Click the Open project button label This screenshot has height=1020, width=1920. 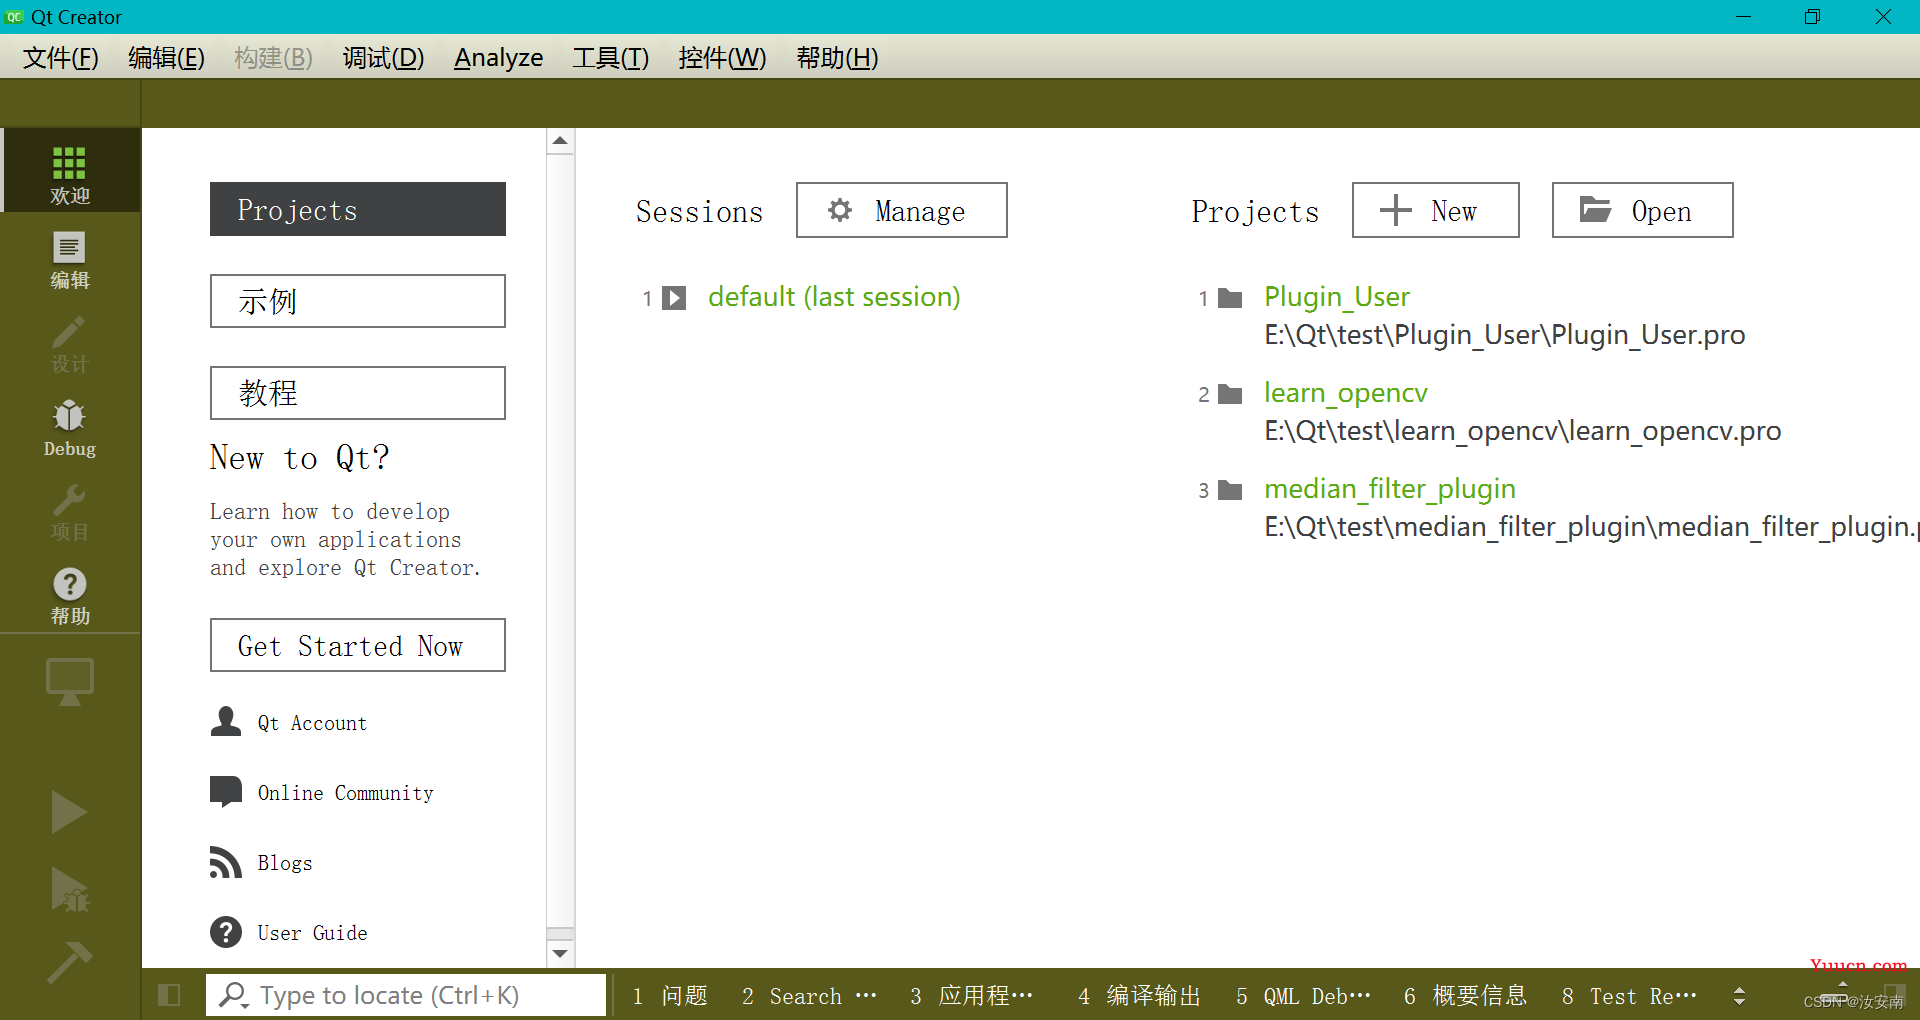pyautogui.click(x=1662, y=211)
